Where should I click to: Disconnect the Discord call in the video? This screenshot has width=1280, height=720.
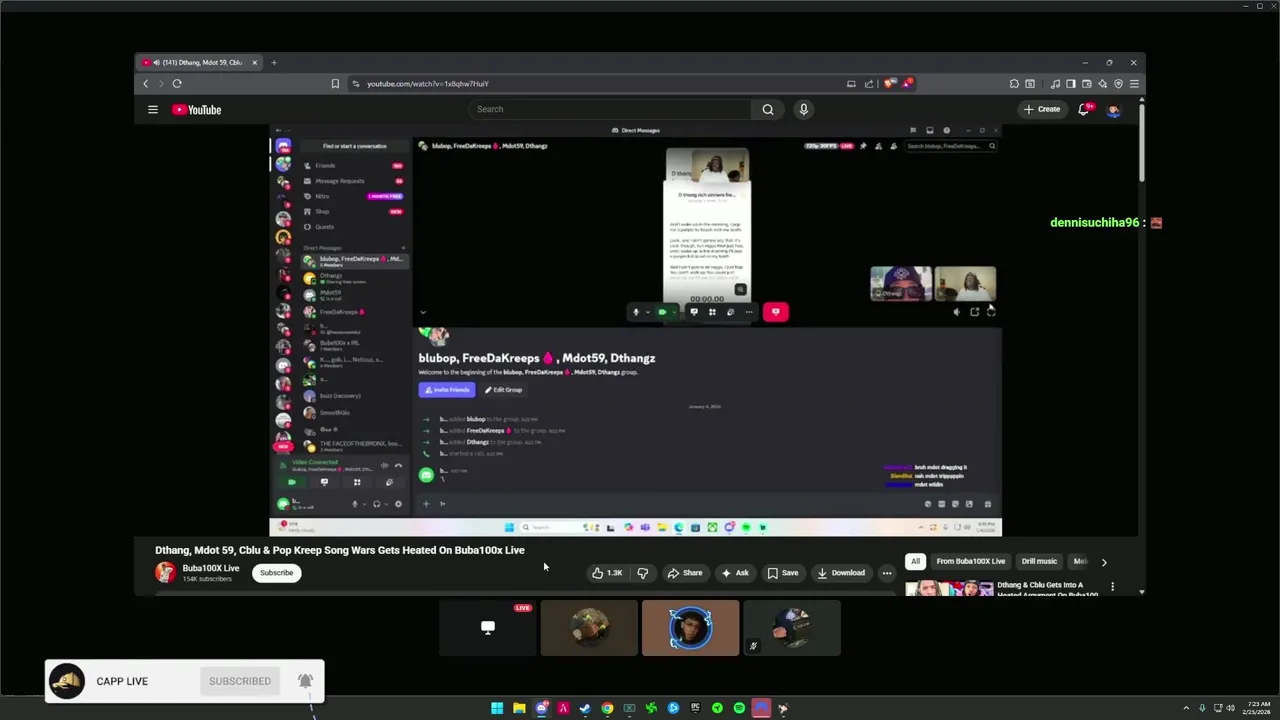(x=776, y=312)
